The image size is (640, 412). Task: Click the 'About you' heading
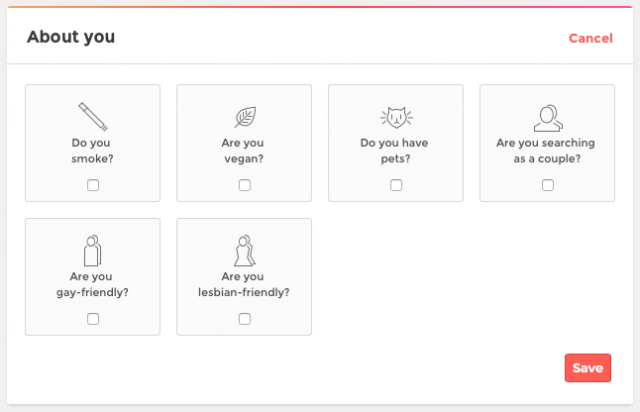point(71,37)
